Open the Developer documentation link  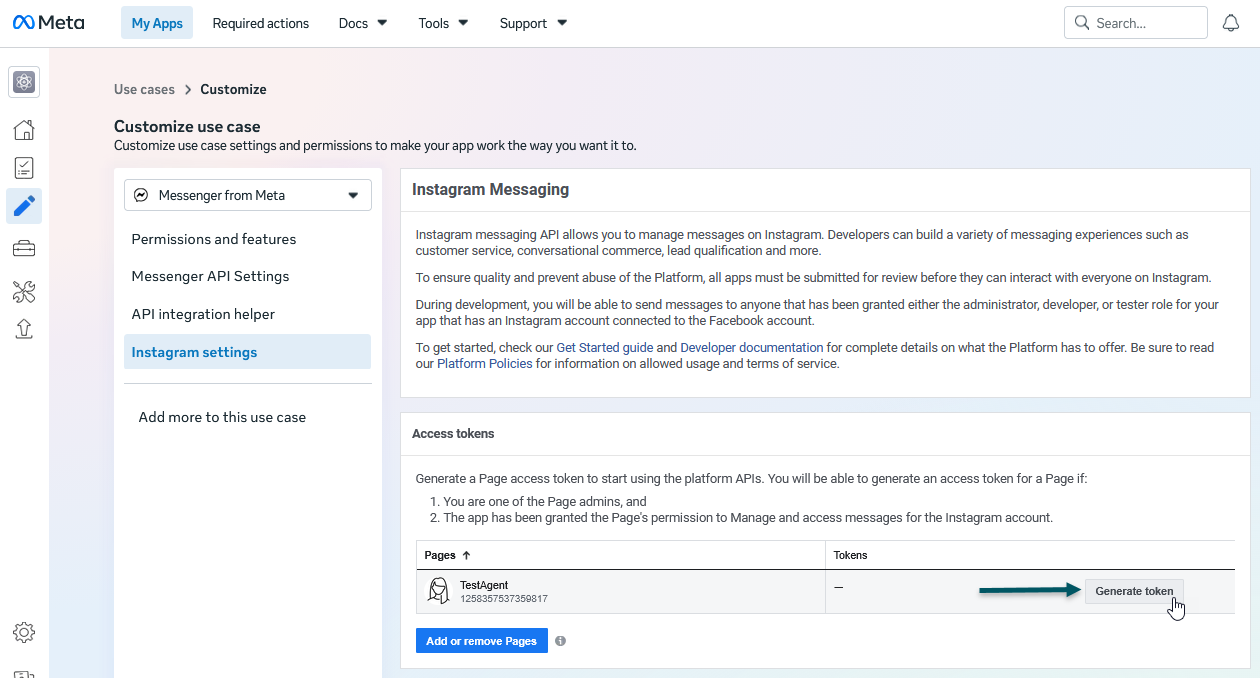pyautogui.click(x=752, y=347)
